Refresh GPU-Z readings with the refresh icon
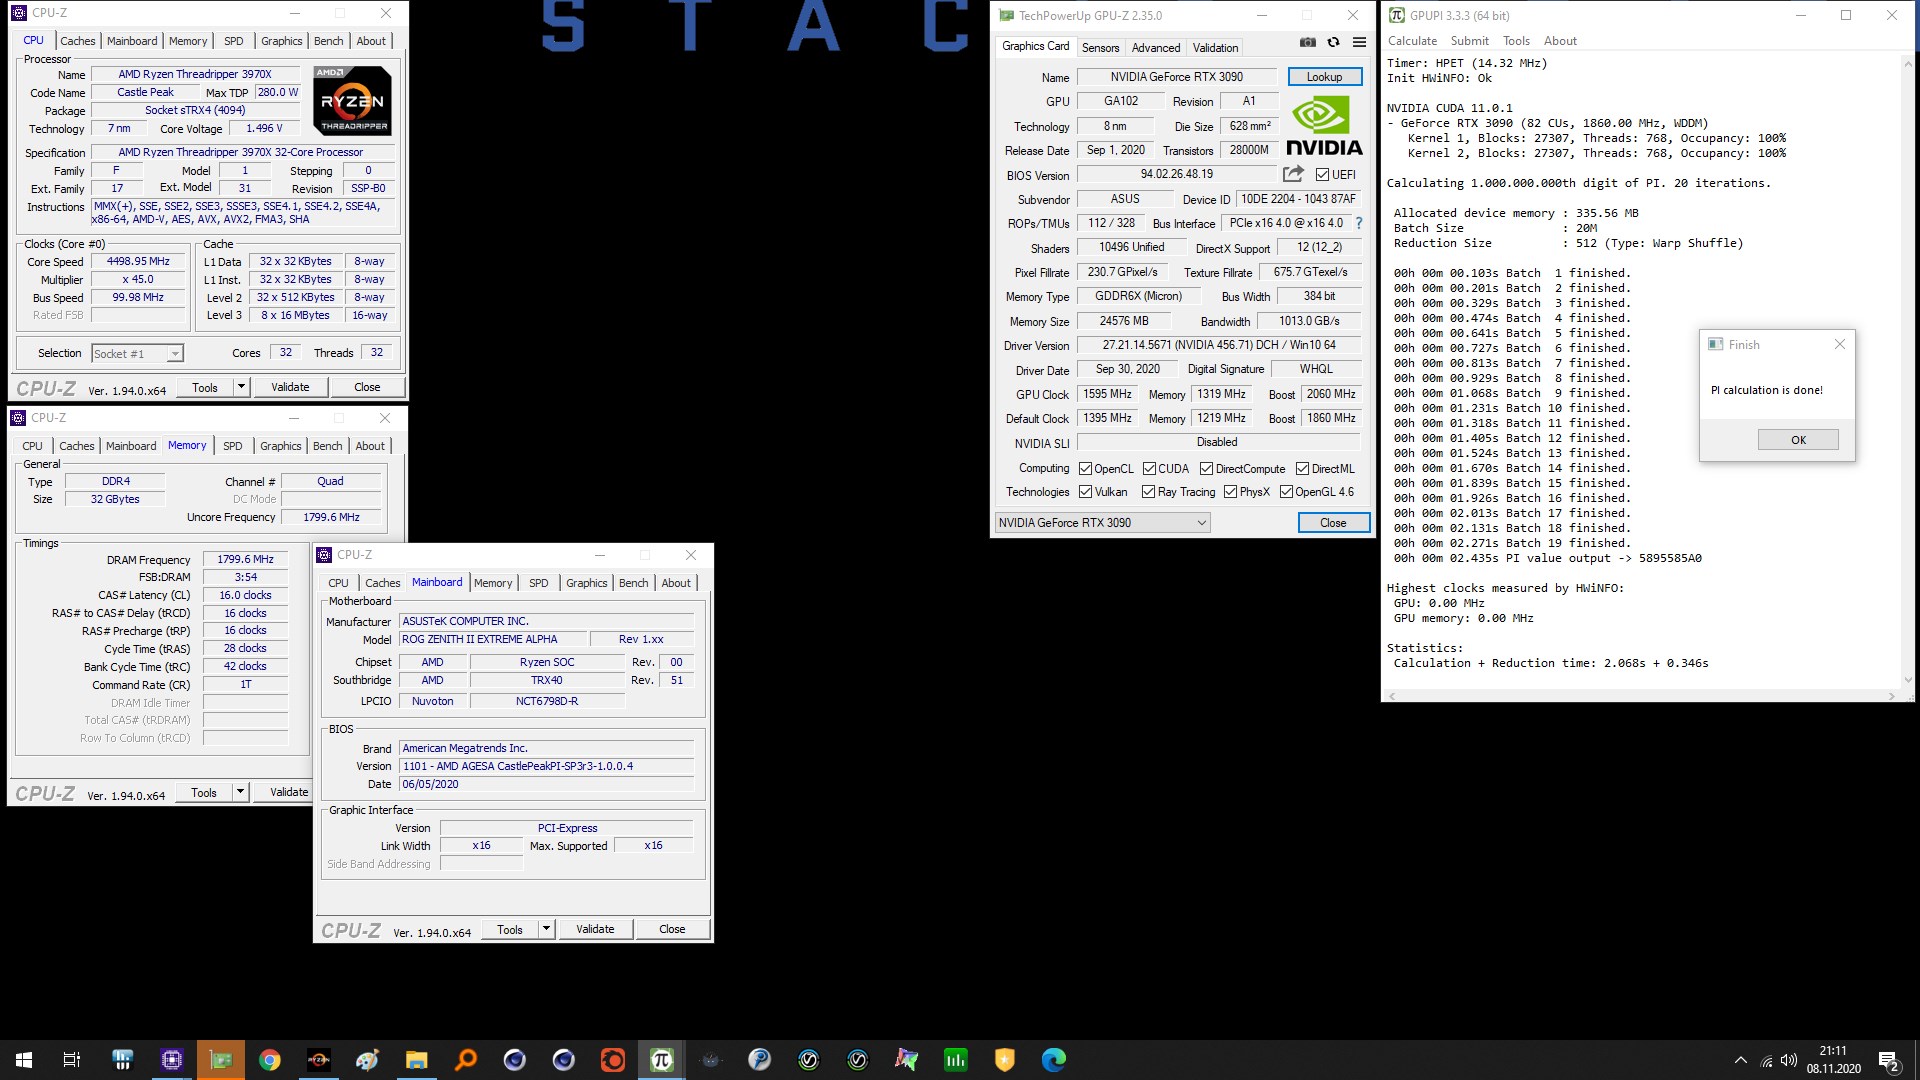This screenshot has height=1080, width=1920. 1333,42
